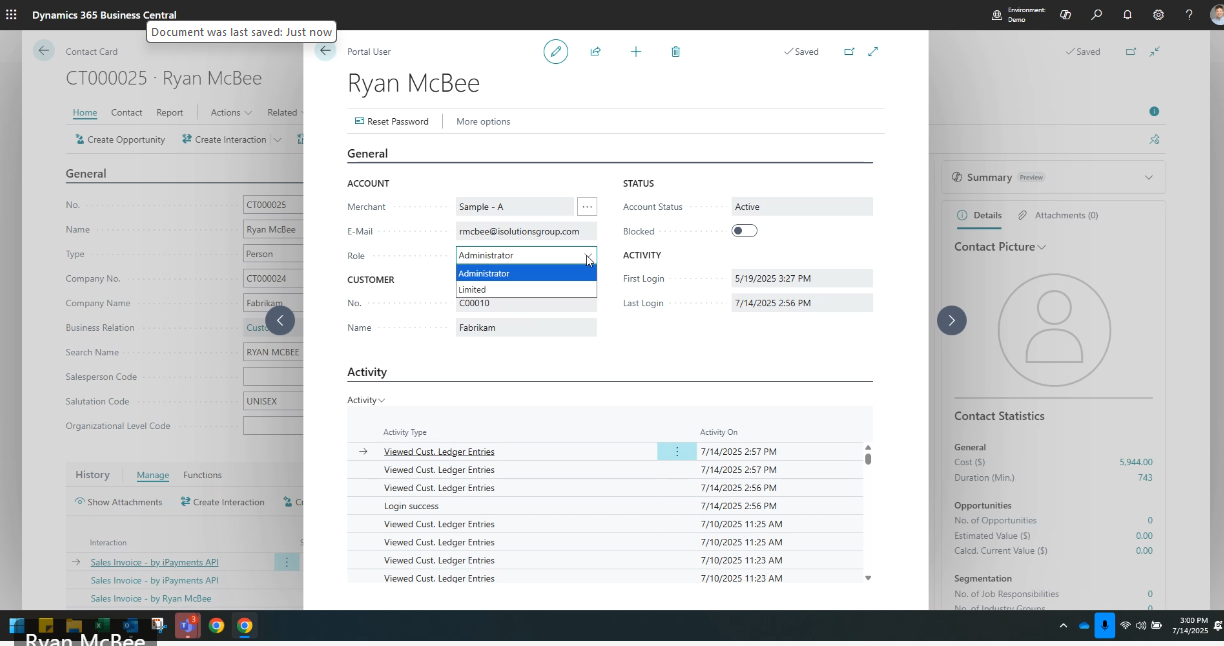Image resolution: width=1224 pixels, height=646 pixels.
Task: Open the settings gear in top bar
Action: (1158, 15)
